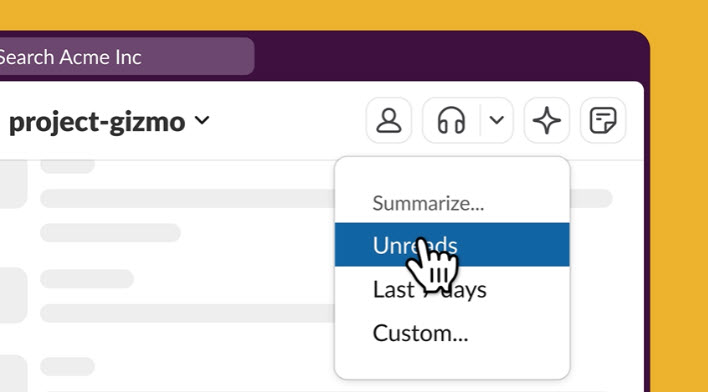Focus the Search Acme Inc field
The image size is (708, 392).
[124, 56]
